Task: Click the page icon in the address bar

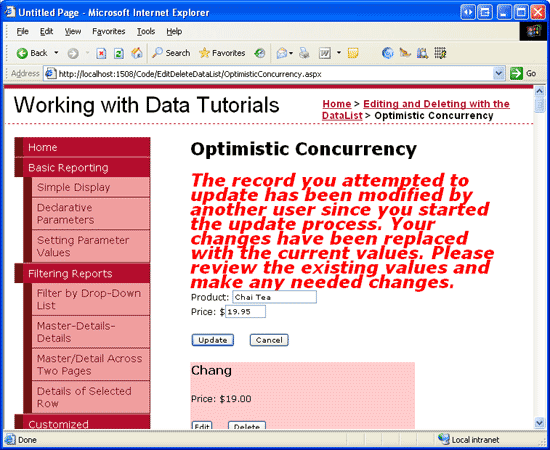Action: pos(51,74)
